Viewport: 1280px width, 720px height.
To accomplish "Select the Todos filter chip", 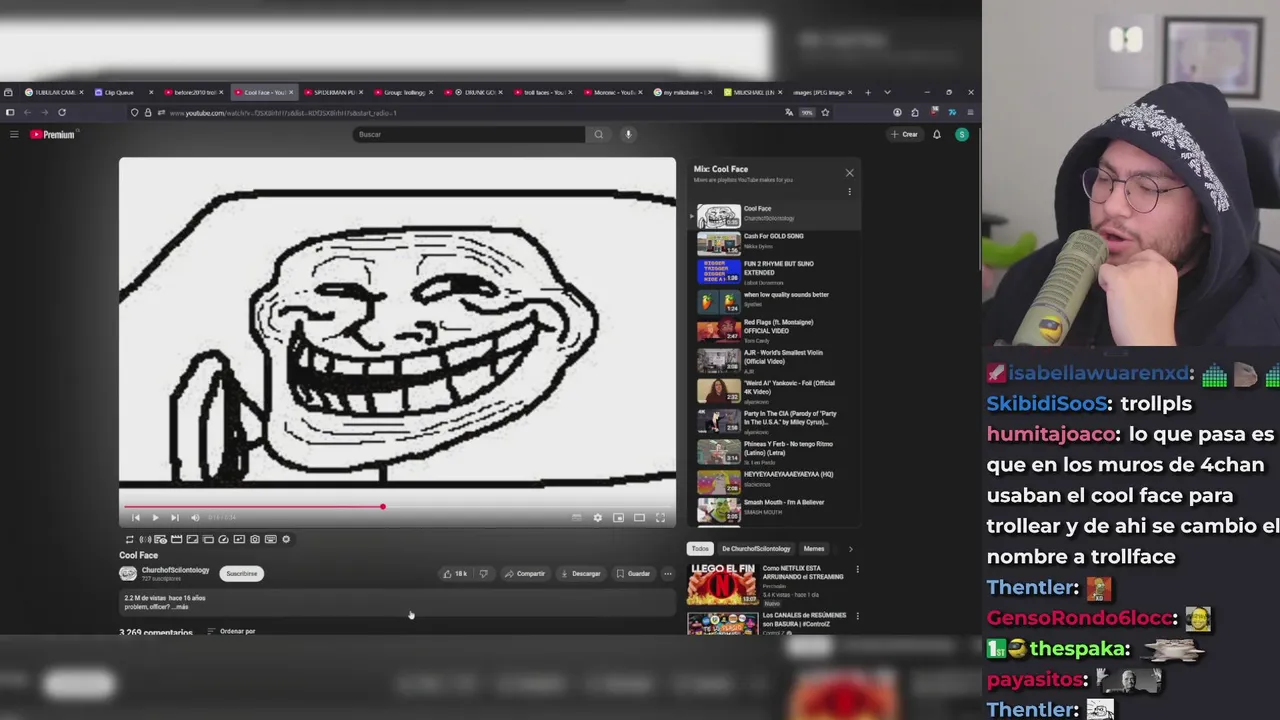I will click(x=700, y=549).
